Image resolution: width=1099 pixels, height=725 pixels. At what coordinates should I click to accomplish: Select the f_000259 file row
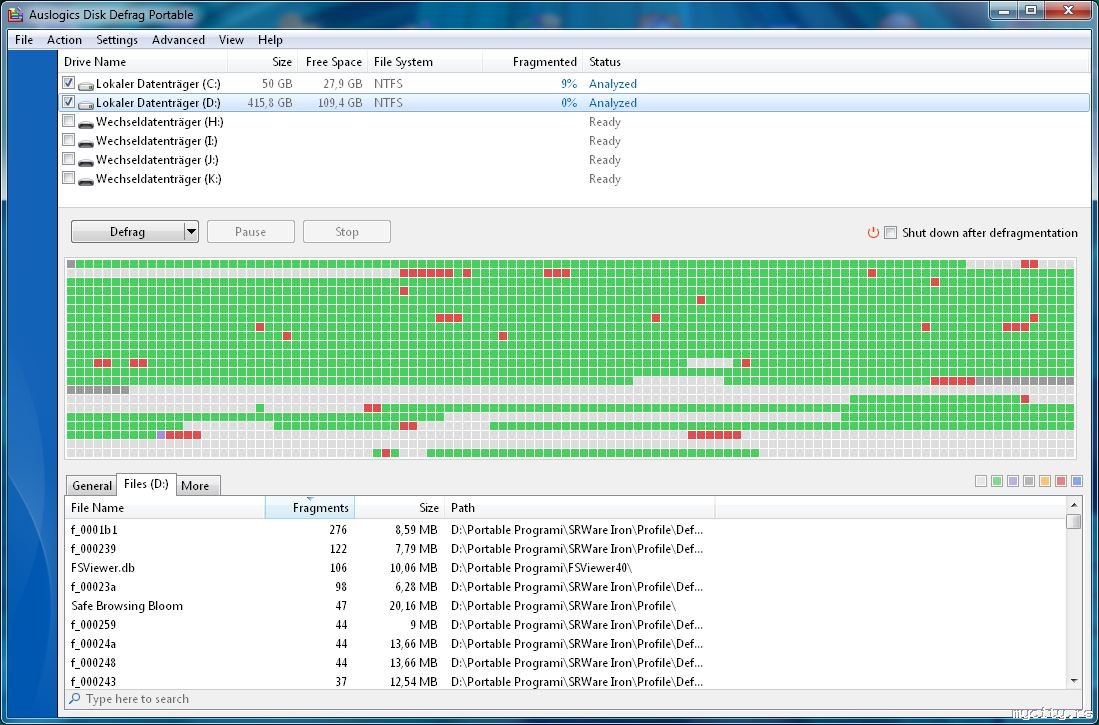(565, 624)
